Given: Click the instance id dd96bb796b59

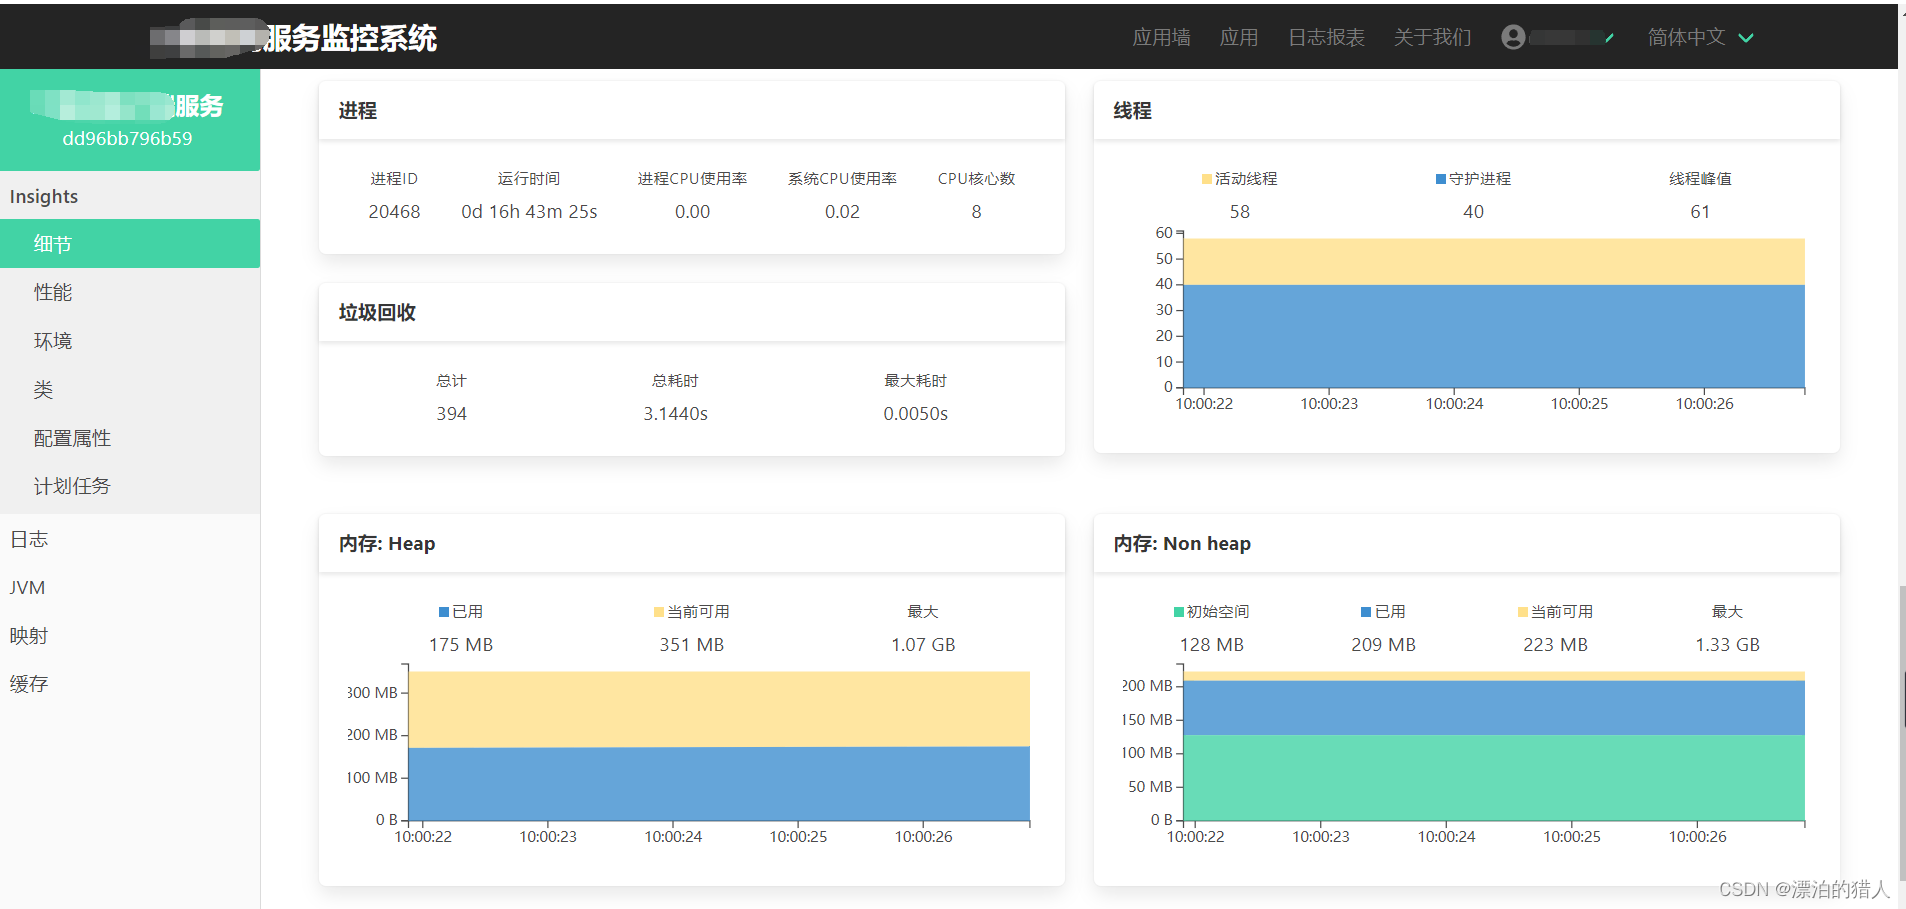Looking at the screenshot, I should [x=127, y=139].
